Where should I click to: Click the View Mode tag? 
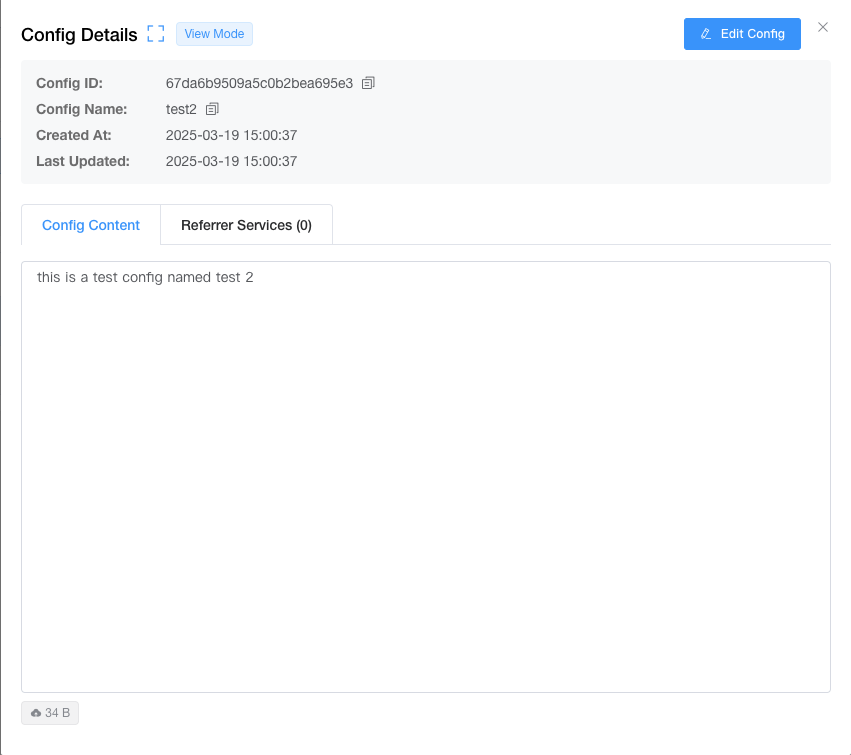tap(214, 34)
